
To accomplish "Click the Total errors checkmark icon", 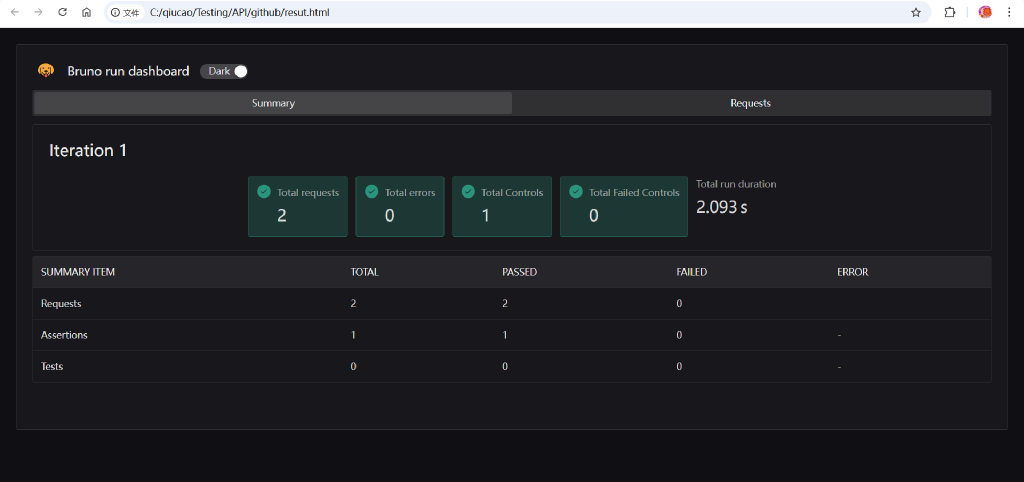I will 372,192.
